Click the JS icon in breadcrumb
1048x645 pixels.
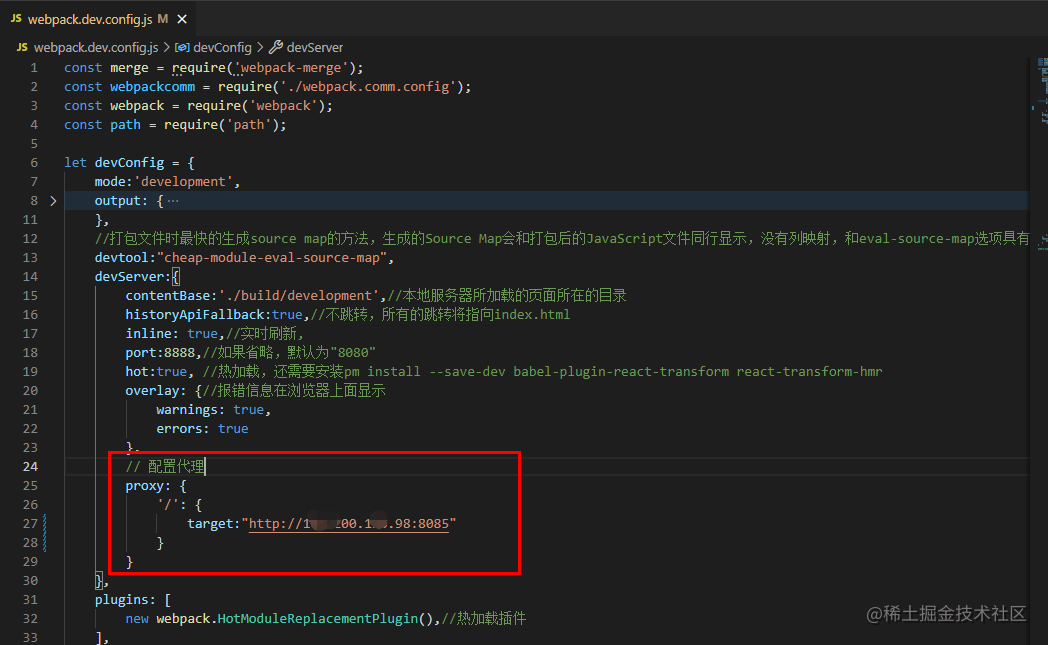coord(22,47)
